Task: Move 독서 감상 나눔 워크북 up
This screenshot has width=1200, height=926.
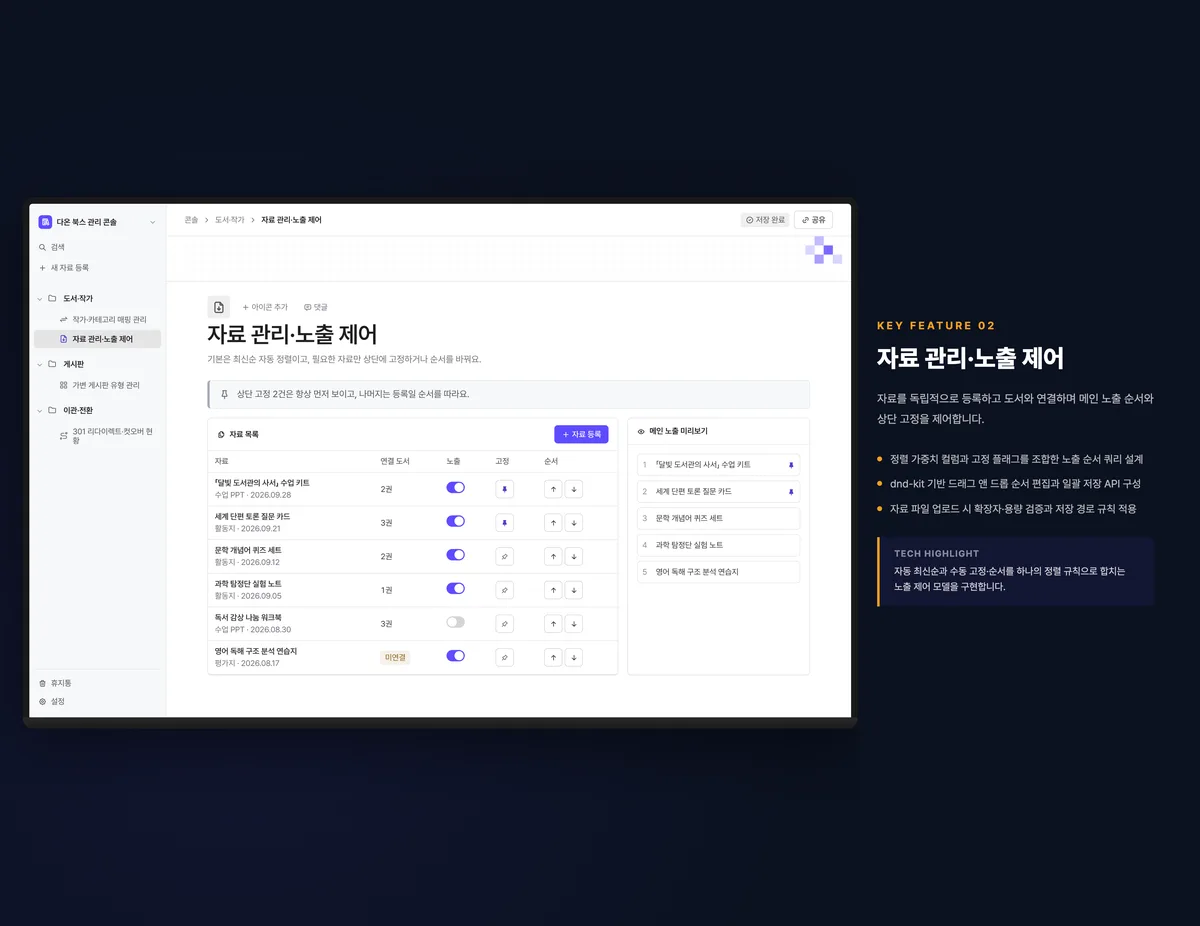Action: (553, 624)
